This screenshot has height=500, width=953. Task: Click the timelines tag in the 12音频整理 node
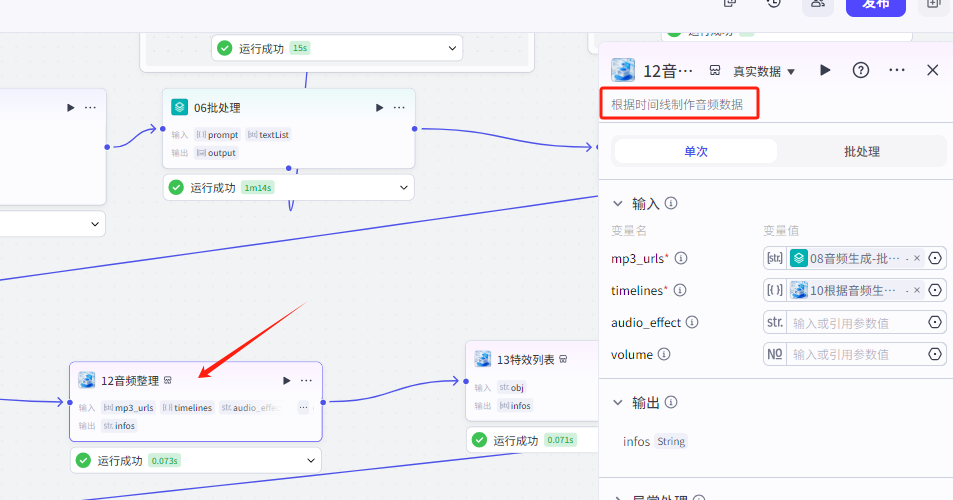click(x=187, y=408)
